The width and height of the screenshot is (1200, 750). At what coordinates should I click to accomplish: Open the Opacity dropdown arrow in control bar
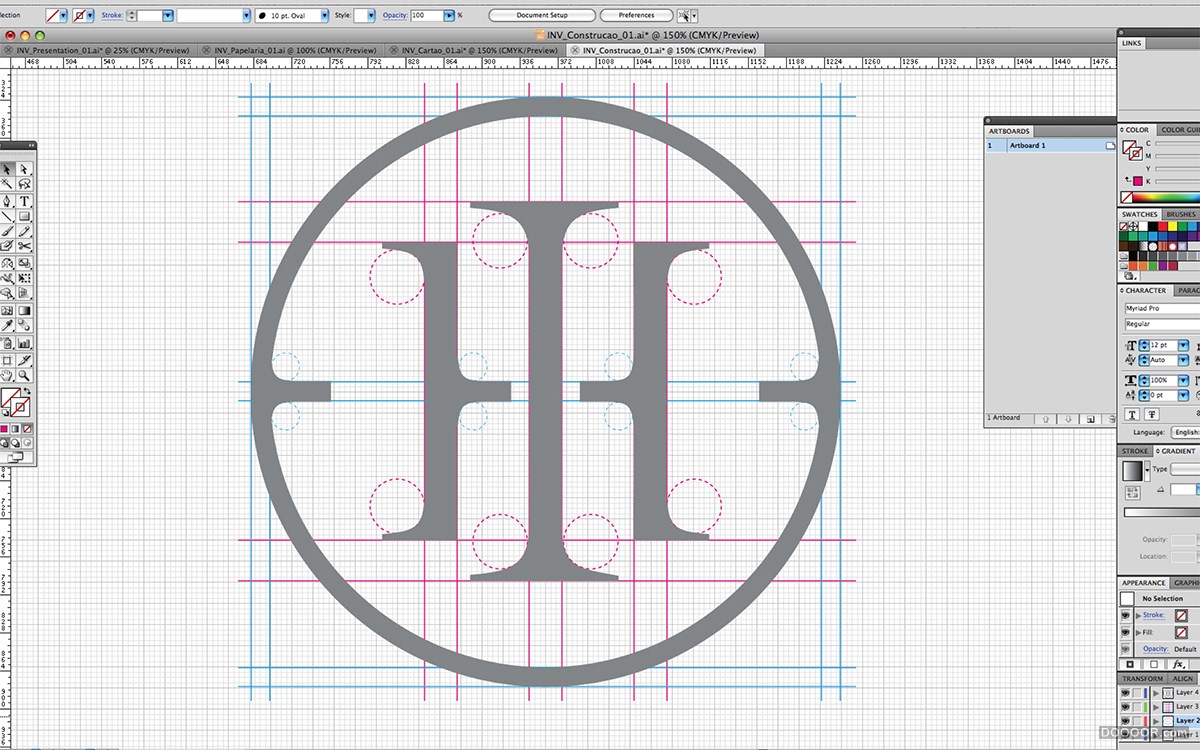447,16
